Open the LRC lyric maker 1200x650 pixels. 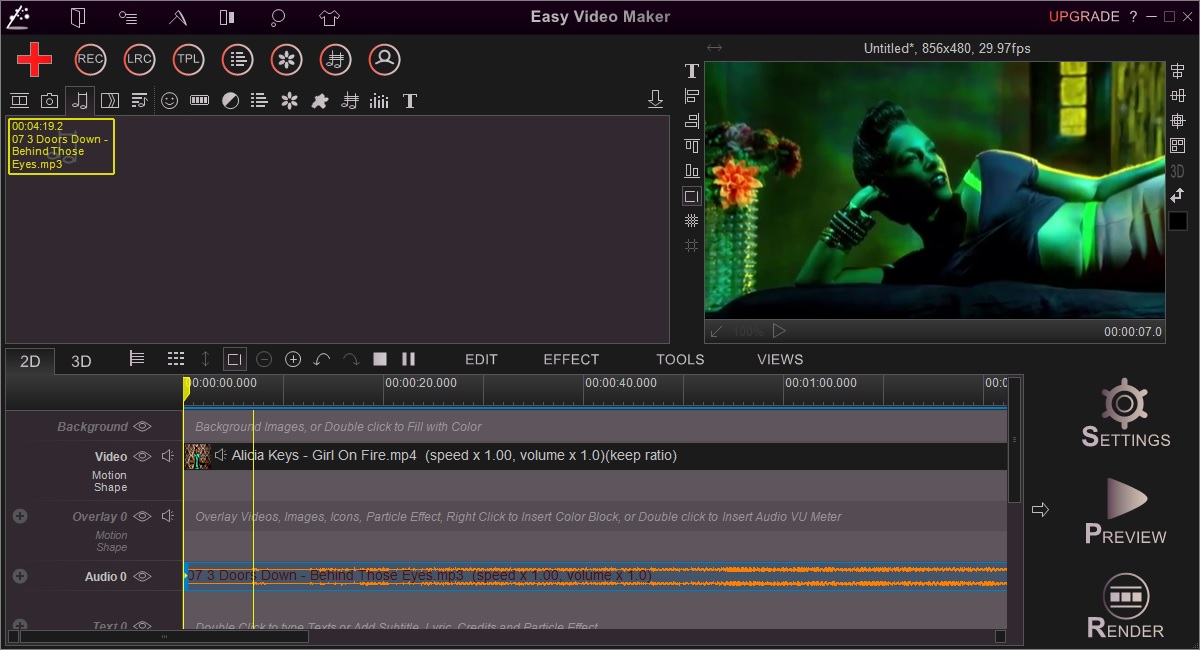[x=139, y=59]
